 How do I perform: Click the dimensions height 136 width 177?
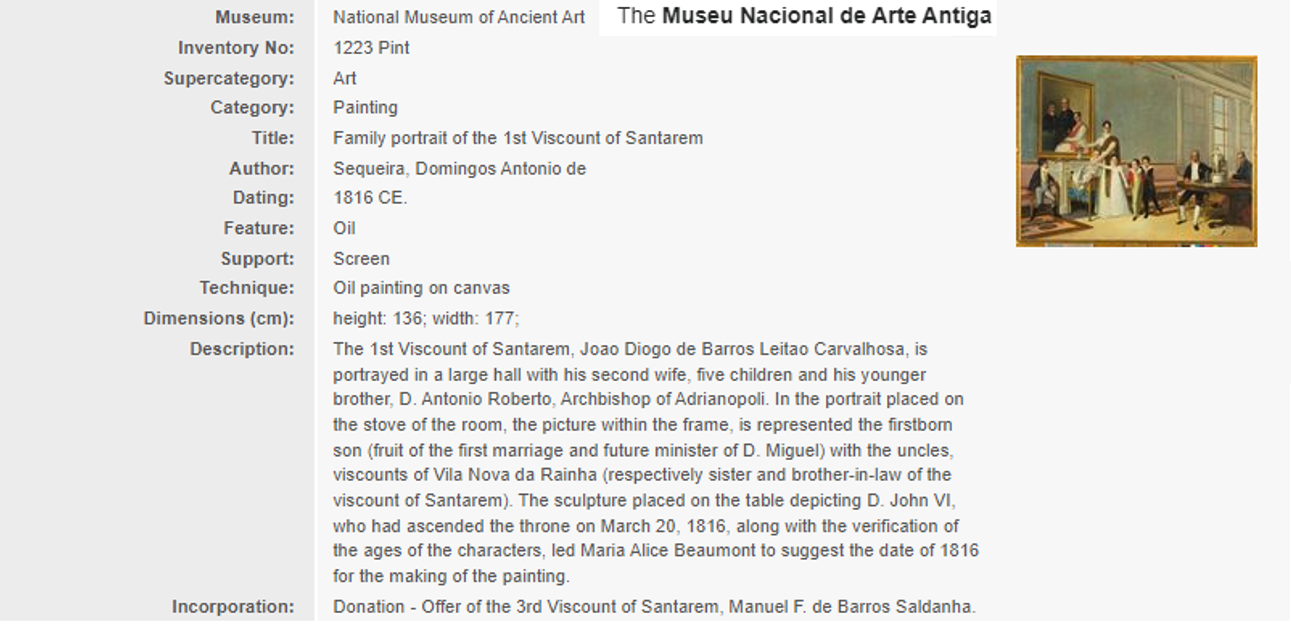[426, 319]
